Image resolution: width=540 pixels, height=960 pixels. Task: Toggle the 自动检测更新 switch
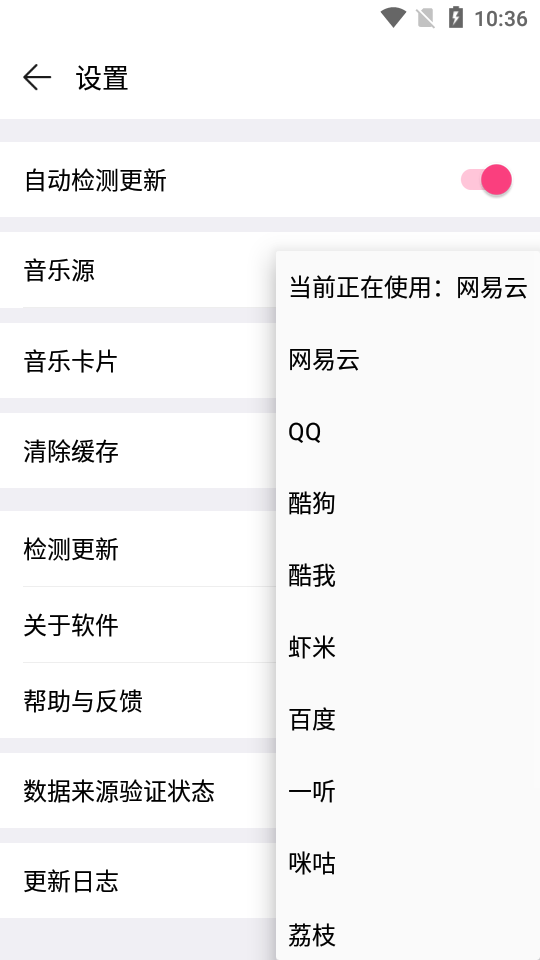pos(486,180)
